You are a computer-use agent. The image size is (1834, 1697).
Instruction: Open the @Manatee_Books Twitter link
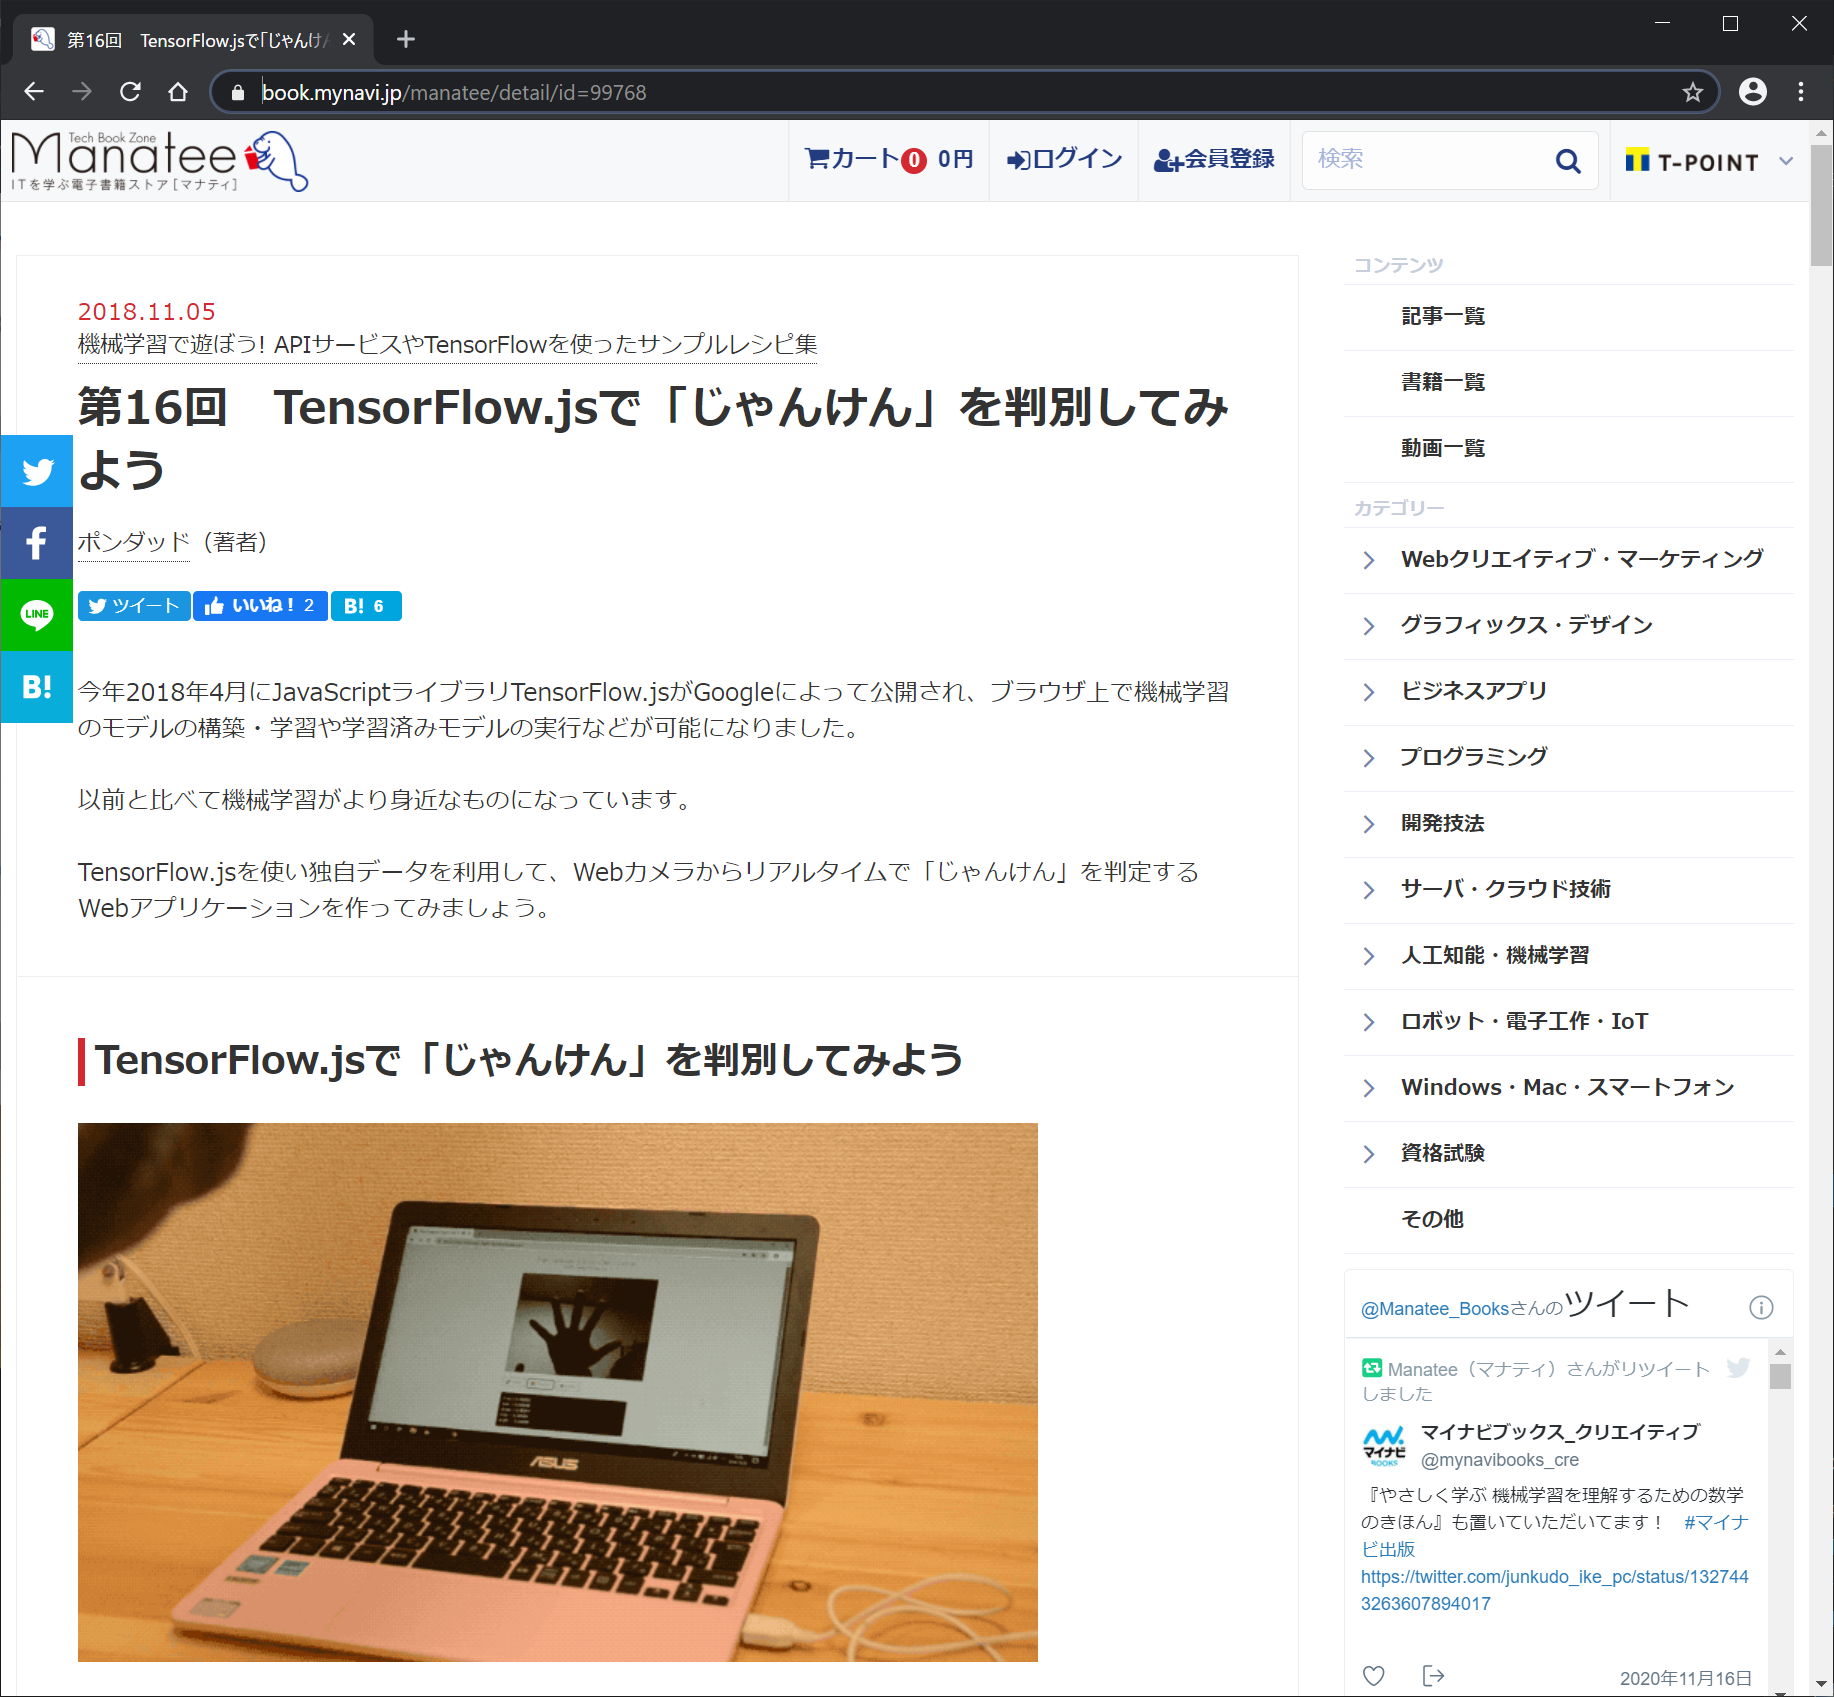point(1434,1309)
